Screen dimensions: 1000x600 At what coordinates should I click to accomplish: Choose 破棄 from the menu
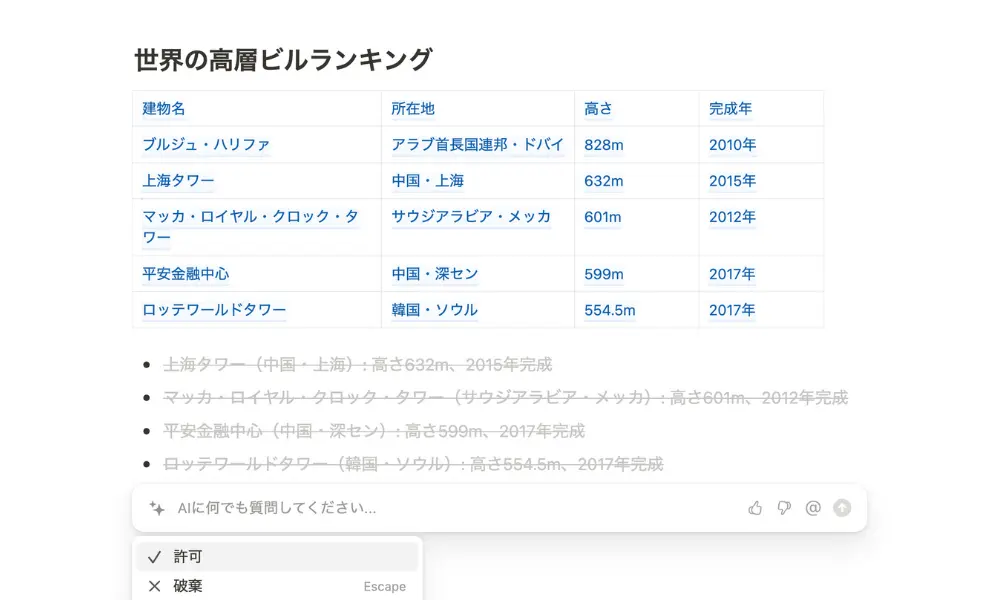tap(277, 586)
